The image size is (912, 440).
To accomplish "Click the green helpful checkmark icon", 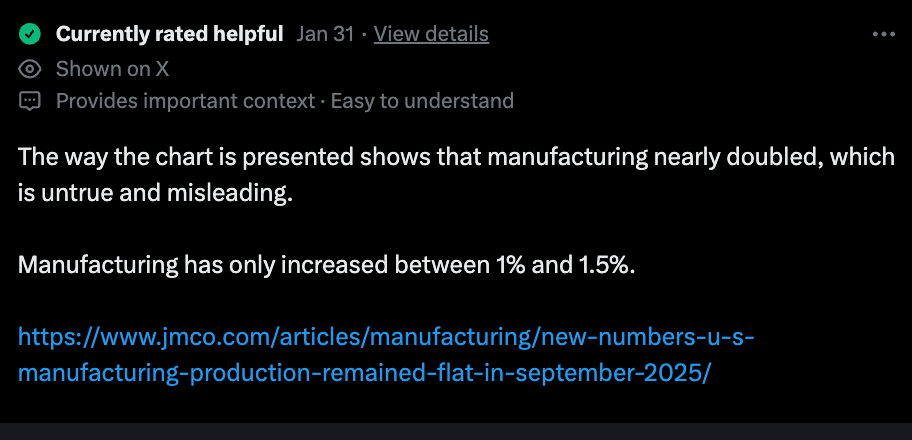I will click(x=31, y=35).
